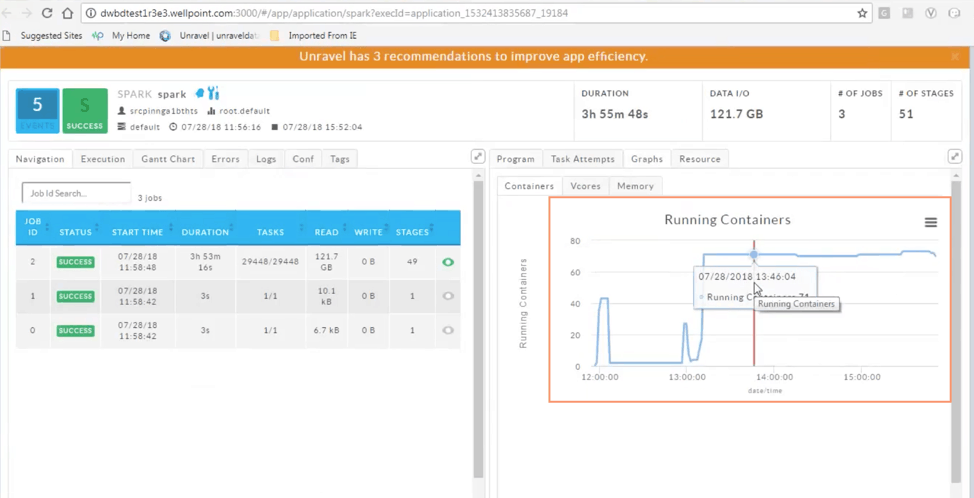Click the clock icon before start time

(x=173, y=127)
